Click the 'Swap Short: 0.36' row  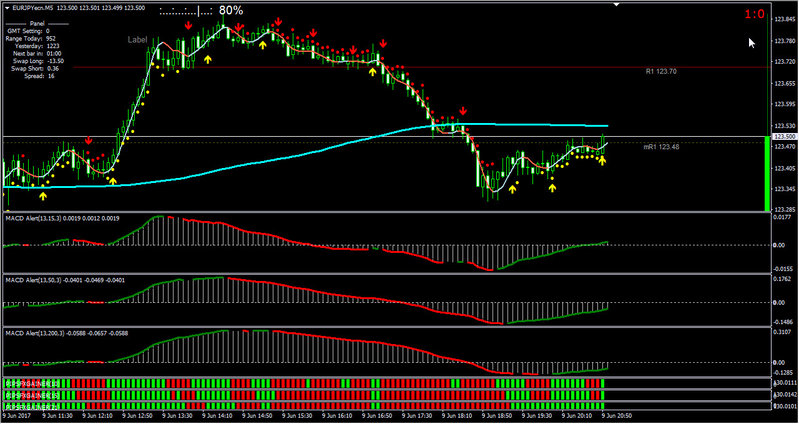(x=35, y=68)
